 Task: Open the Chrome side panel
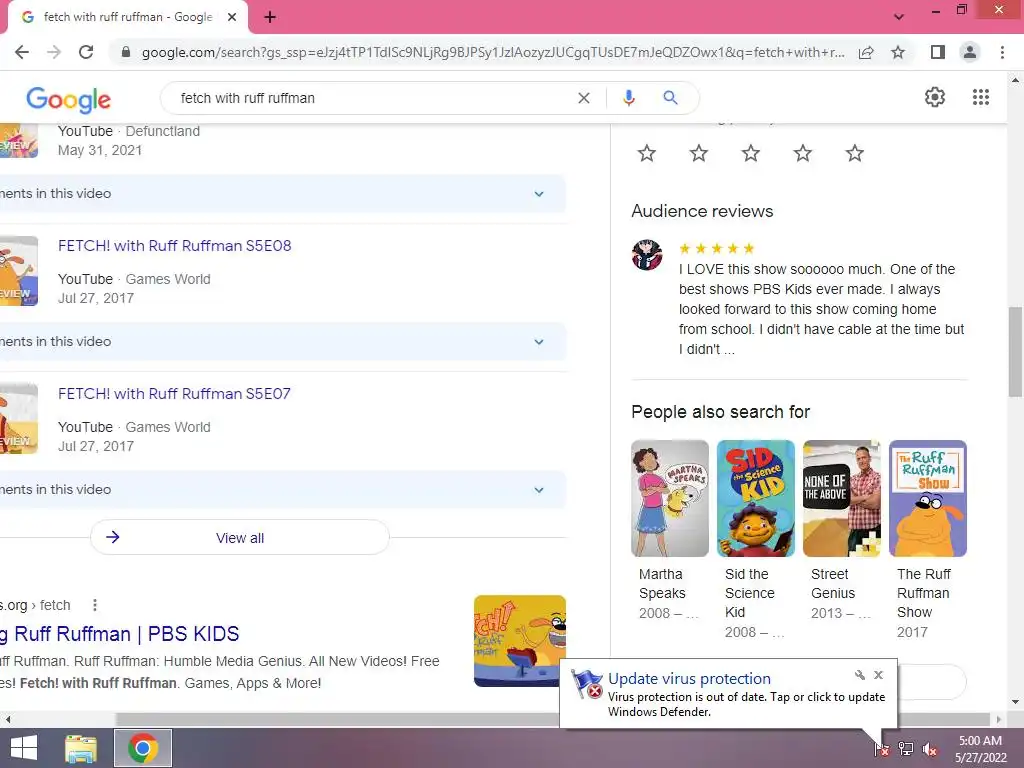938,52
